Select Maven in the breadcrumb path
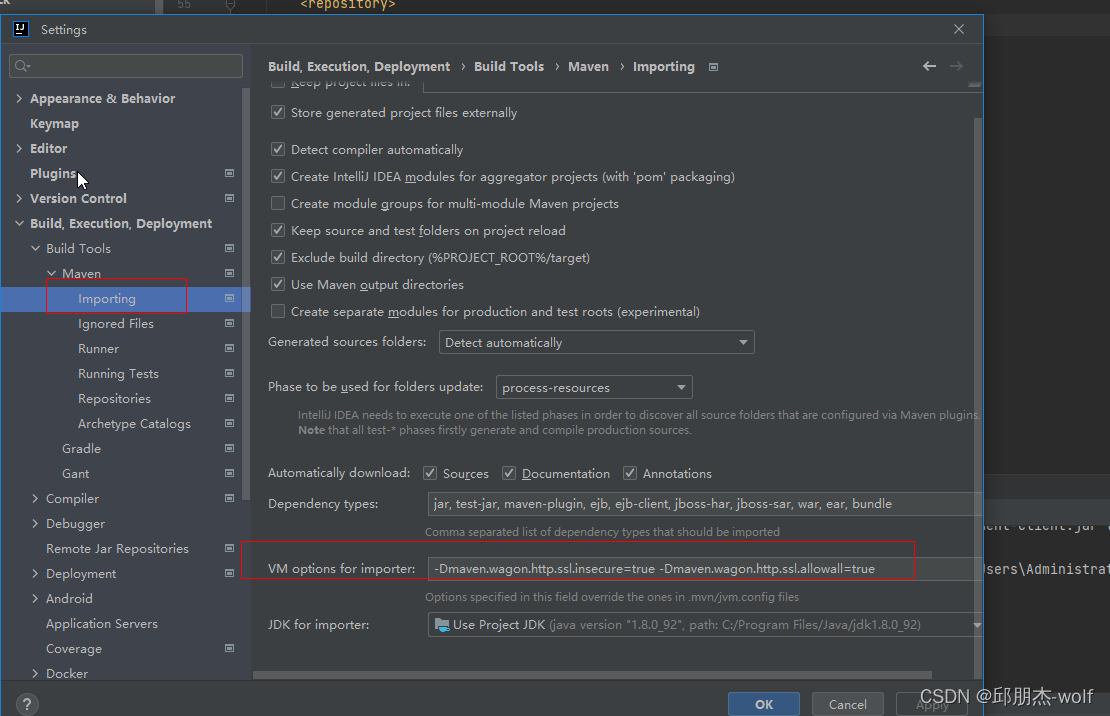The width and height of the screenshot is (1110, 716). click(588, 66)
